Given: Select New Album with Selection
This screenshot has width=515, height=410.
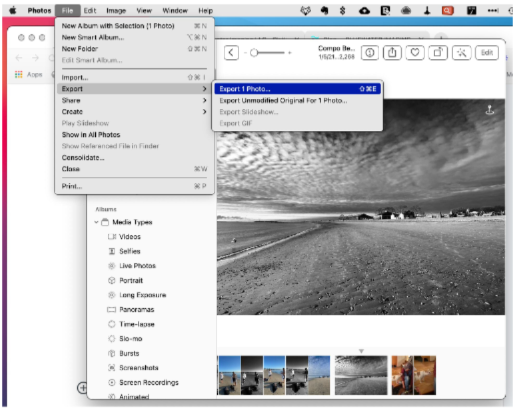Looking at the screenshot, I should coord(134,26).
